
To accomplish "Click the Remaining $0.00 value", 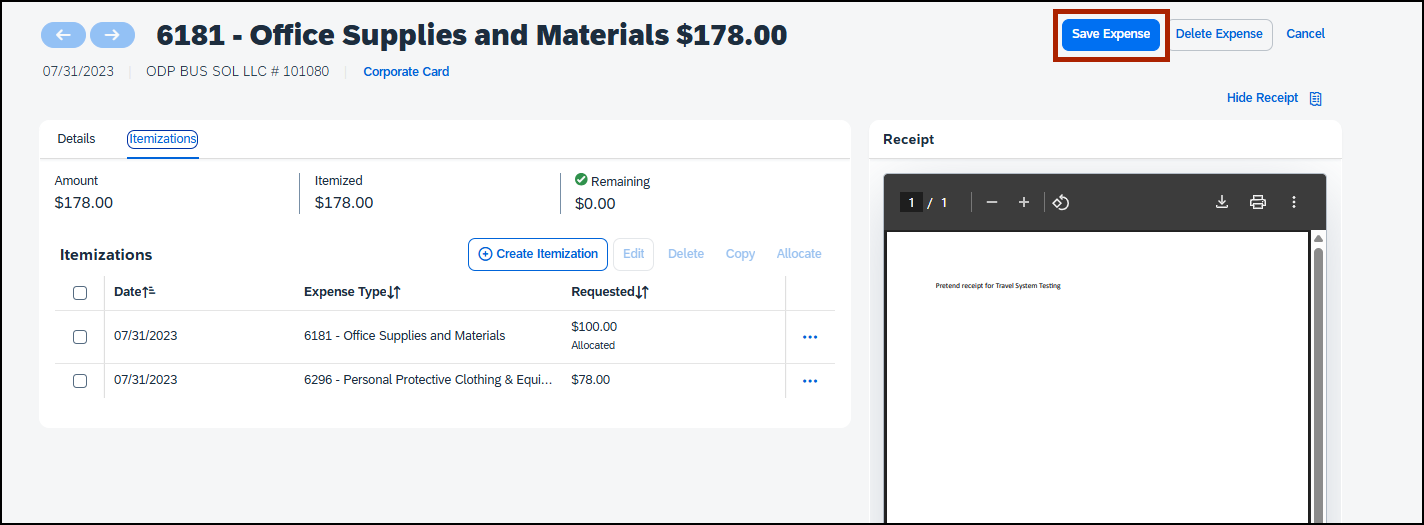I will point(595,204).
